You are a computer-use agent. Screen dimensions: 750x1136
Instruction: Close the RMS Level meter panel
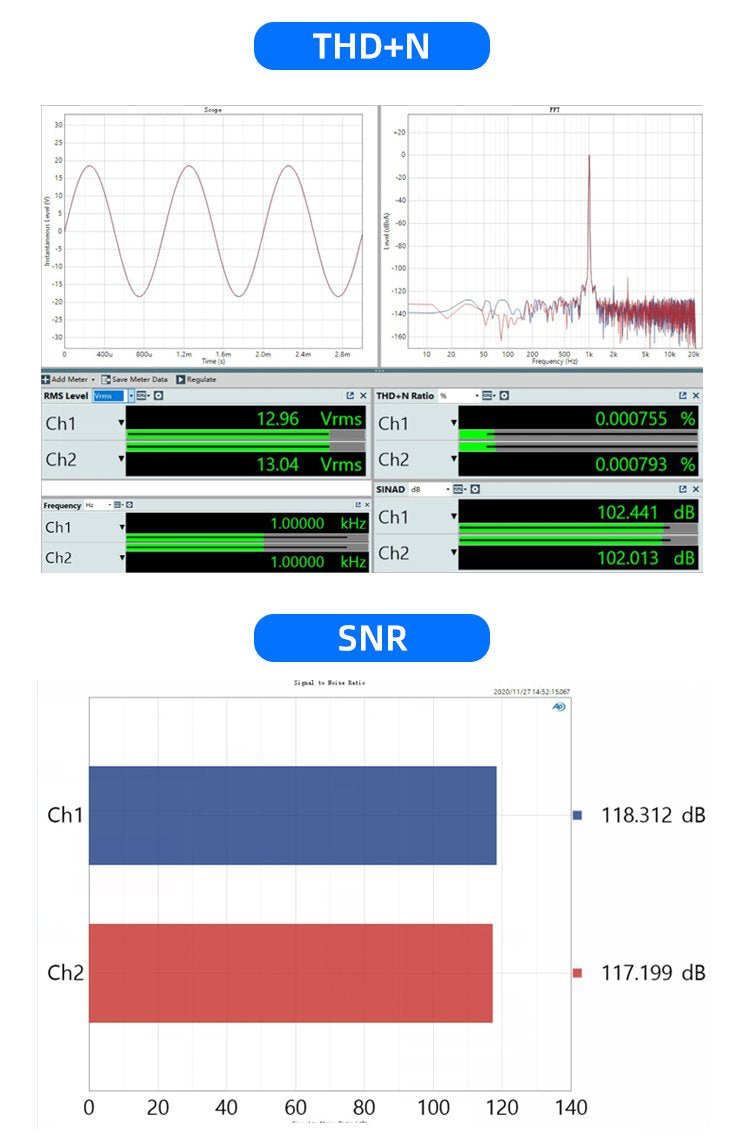[x=362, y=396]
